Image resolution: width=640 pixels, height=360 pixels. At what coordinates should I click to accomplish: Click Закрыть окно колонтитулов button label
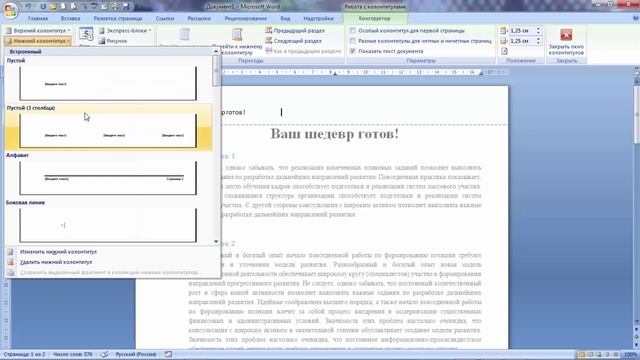point(566,49)
